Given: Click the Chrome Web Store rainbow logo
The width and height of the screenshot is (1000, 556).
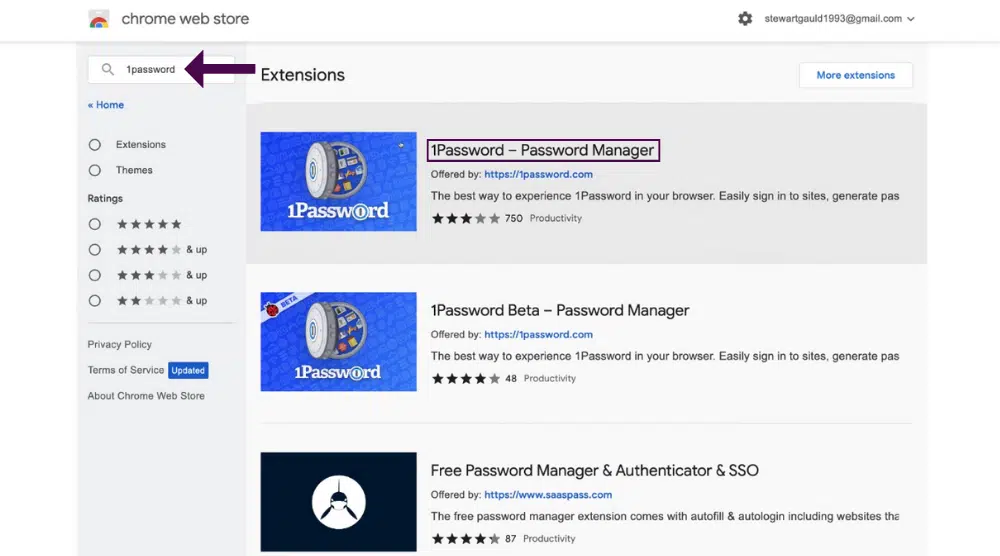Looking at the screenshot, I should [99, 19].
